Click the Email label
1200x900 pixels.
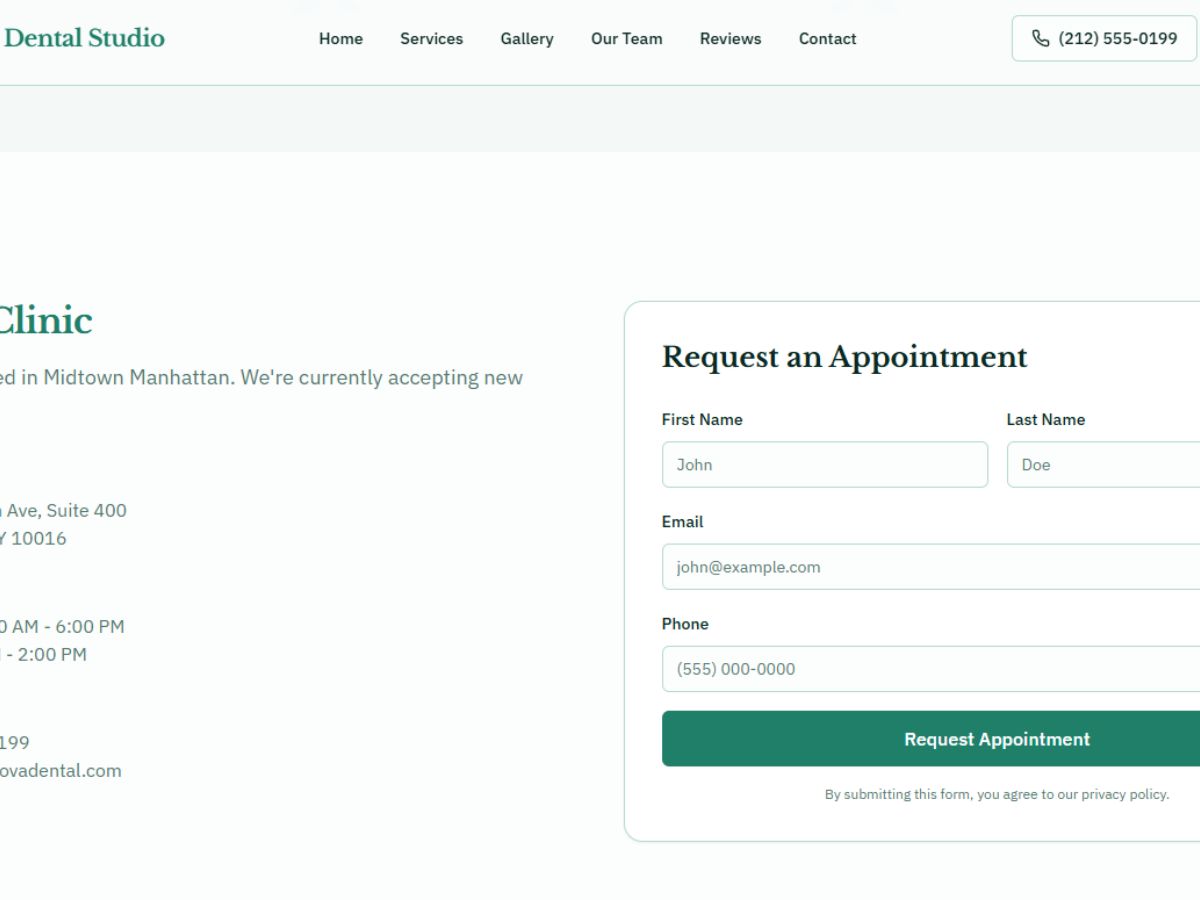683,522
